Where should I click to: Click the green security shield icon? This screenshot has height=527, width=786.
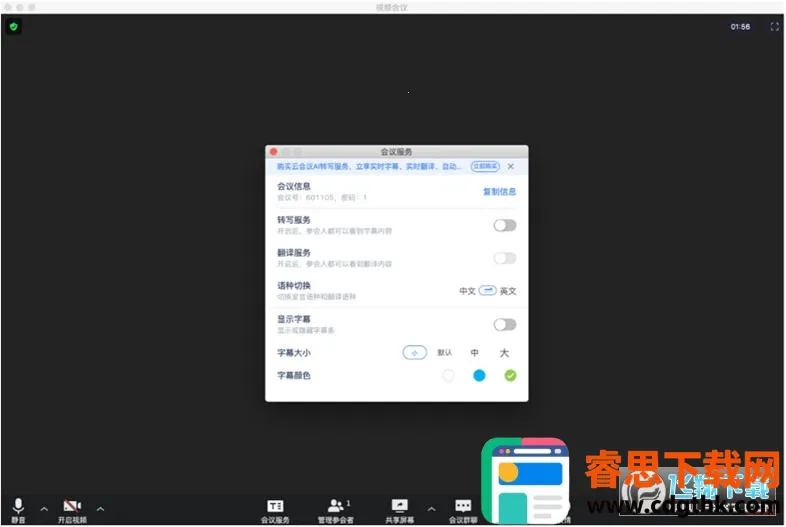tap(13, 27)
